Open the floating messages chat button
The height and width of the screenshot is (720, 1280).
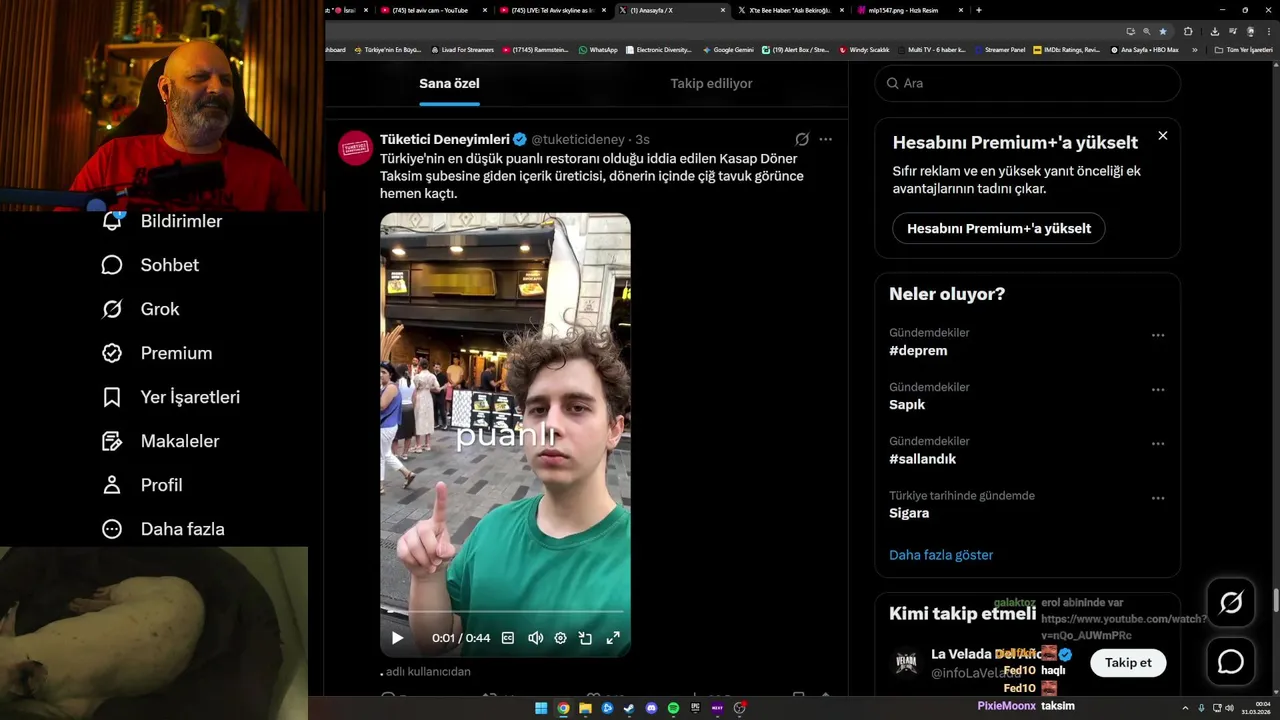(1231, 662)
